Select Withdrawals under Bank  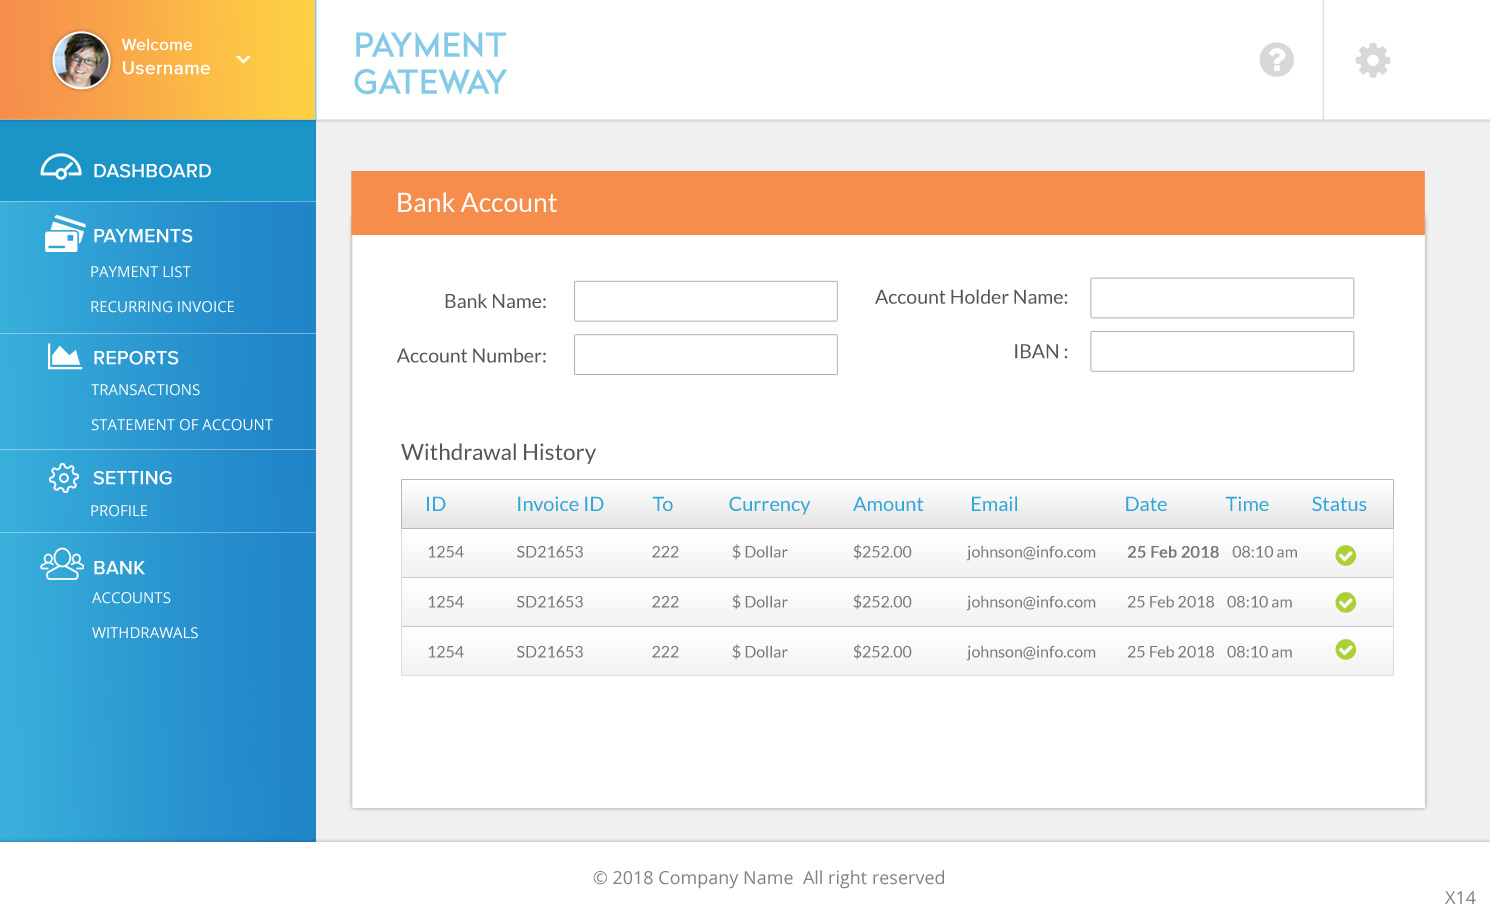coord(145,633)
